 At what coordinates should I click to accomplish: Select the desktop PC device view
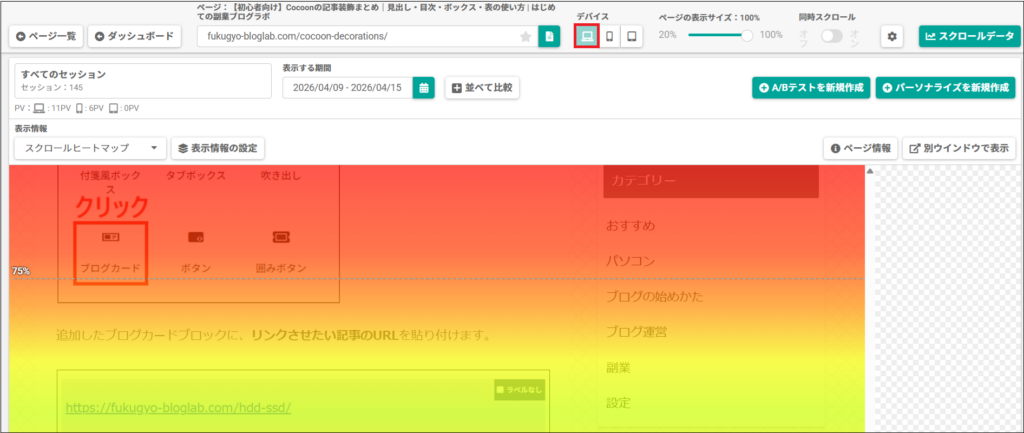tap(586, 37)
